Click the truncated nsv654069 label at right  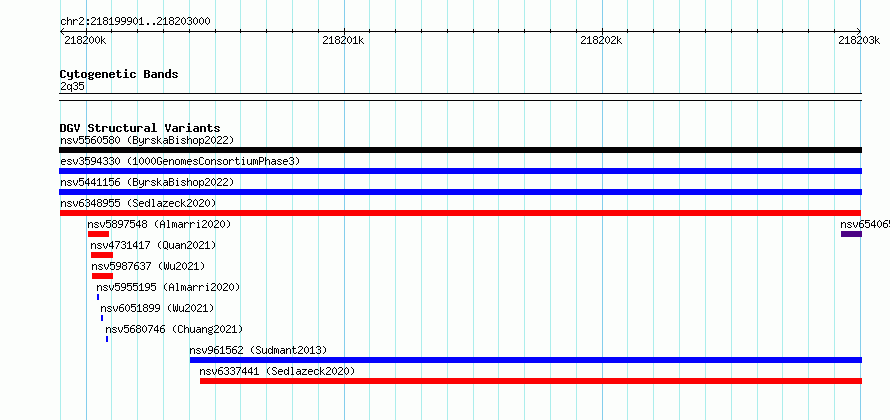[x=865, y=224]
